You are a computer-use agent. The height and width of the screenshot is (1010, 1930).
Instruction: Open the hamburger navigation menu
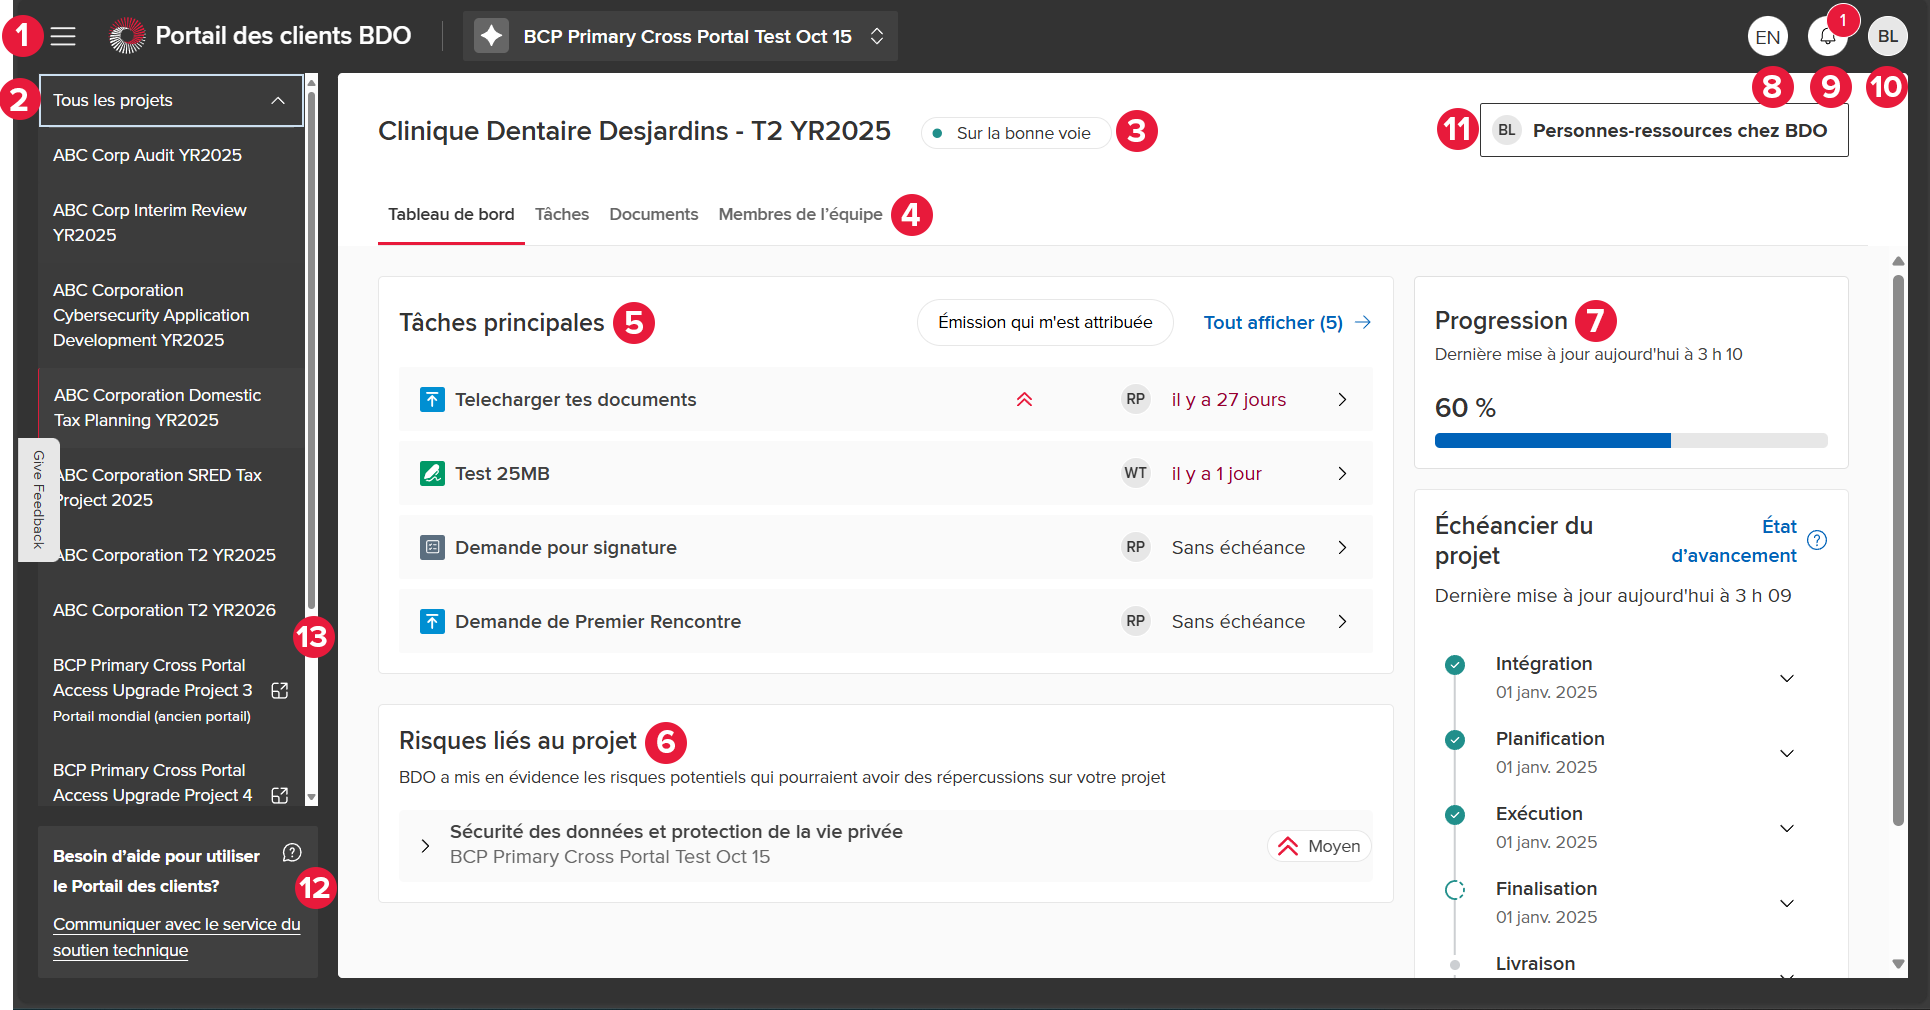tap(63, 36)
